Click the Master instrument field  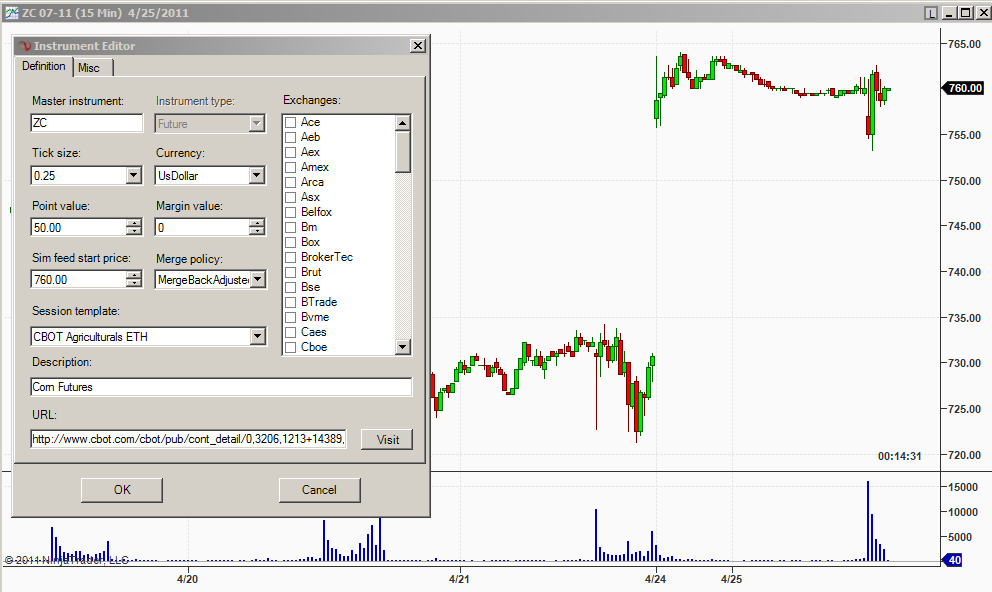click(x=87, y=123)
